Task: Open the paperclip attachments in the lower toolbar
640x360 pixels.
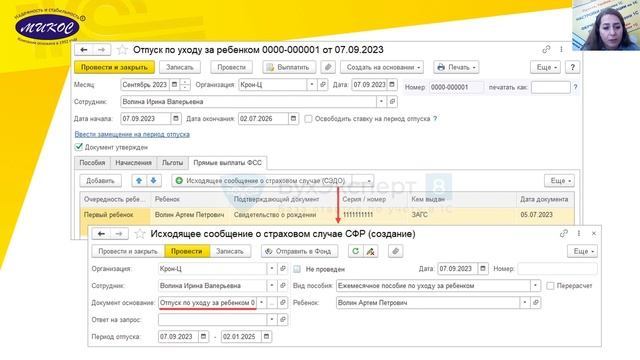Action: (x=395, y=251)
